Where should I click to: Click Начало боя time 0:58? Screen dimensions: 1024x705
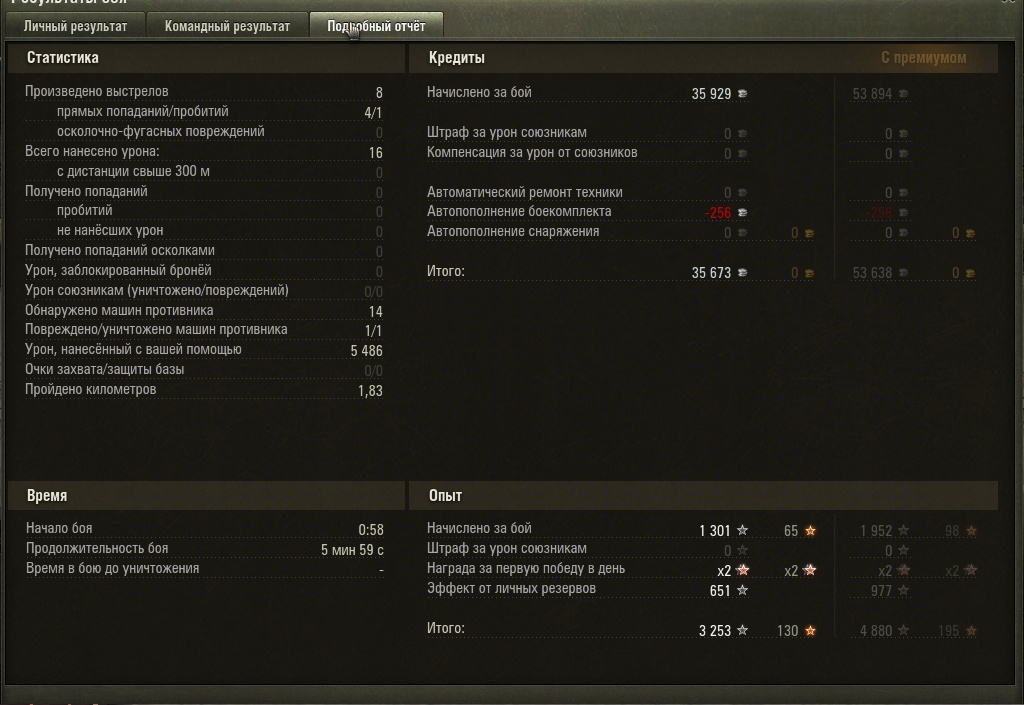click(x=371, y=529)
